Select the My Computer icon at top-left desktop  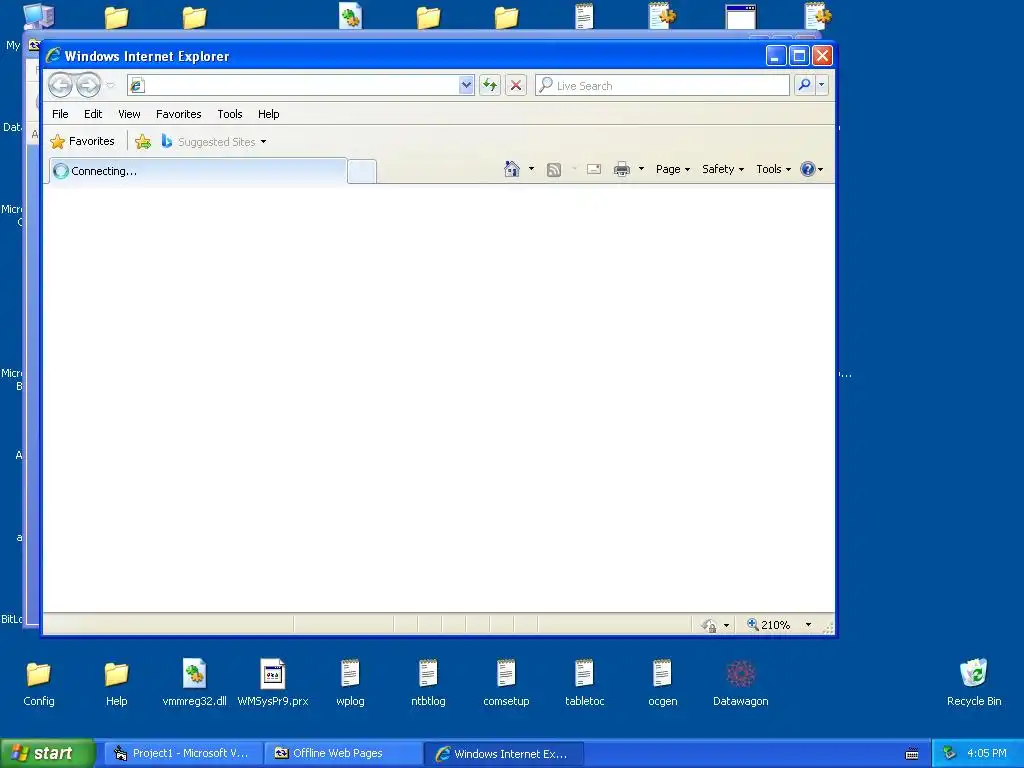tap(38, 17)
